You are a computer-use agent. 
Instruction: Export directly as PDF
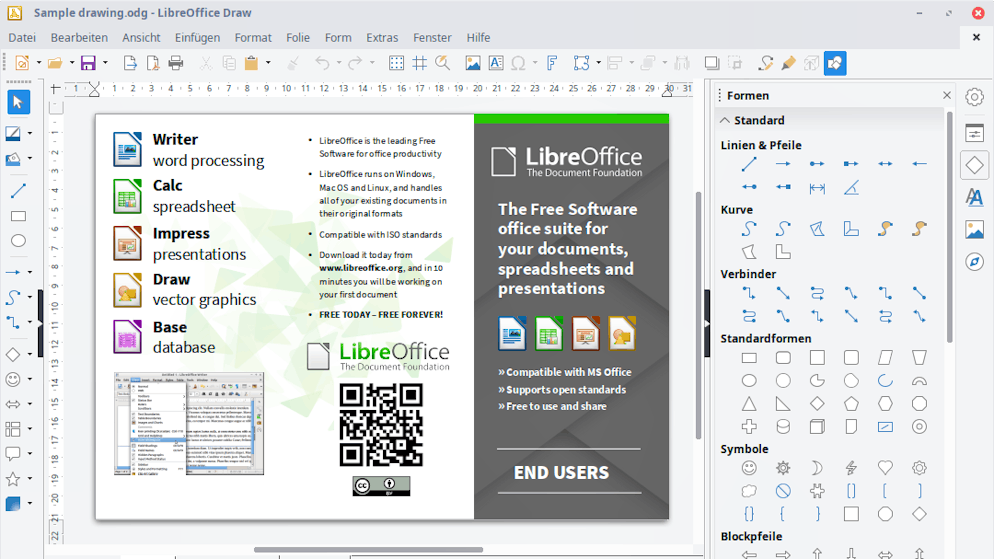pos(153,63)
